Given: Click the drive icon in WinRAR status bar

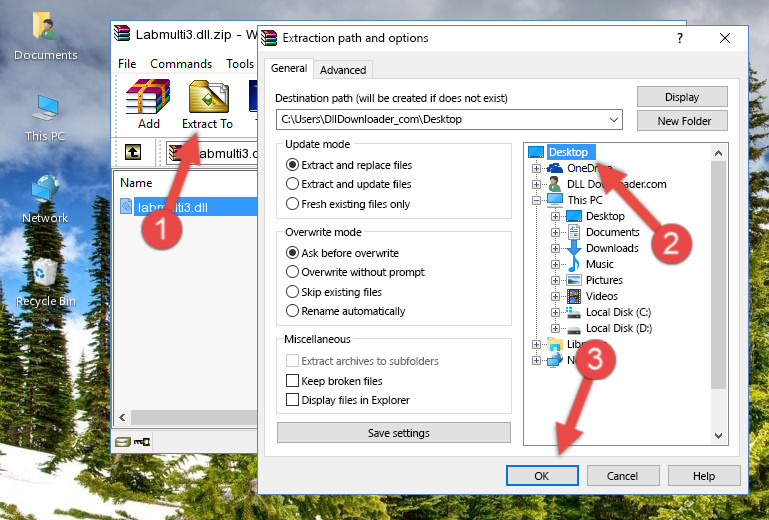Looking at the screenshot, I should click(123, 442).
